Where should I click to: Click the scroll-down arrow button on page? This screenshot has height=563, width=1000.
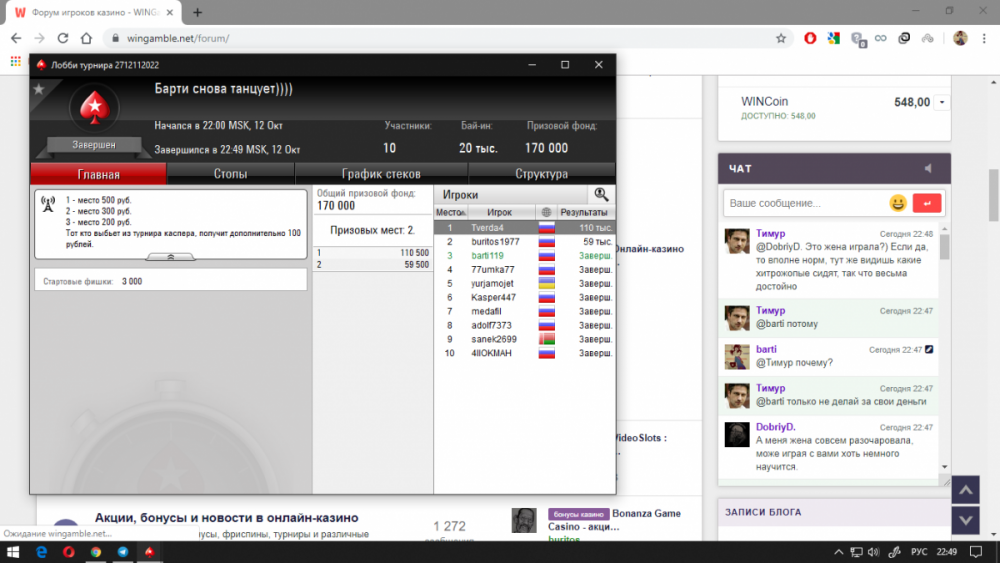pyautogui.click(x=965, y=519)
